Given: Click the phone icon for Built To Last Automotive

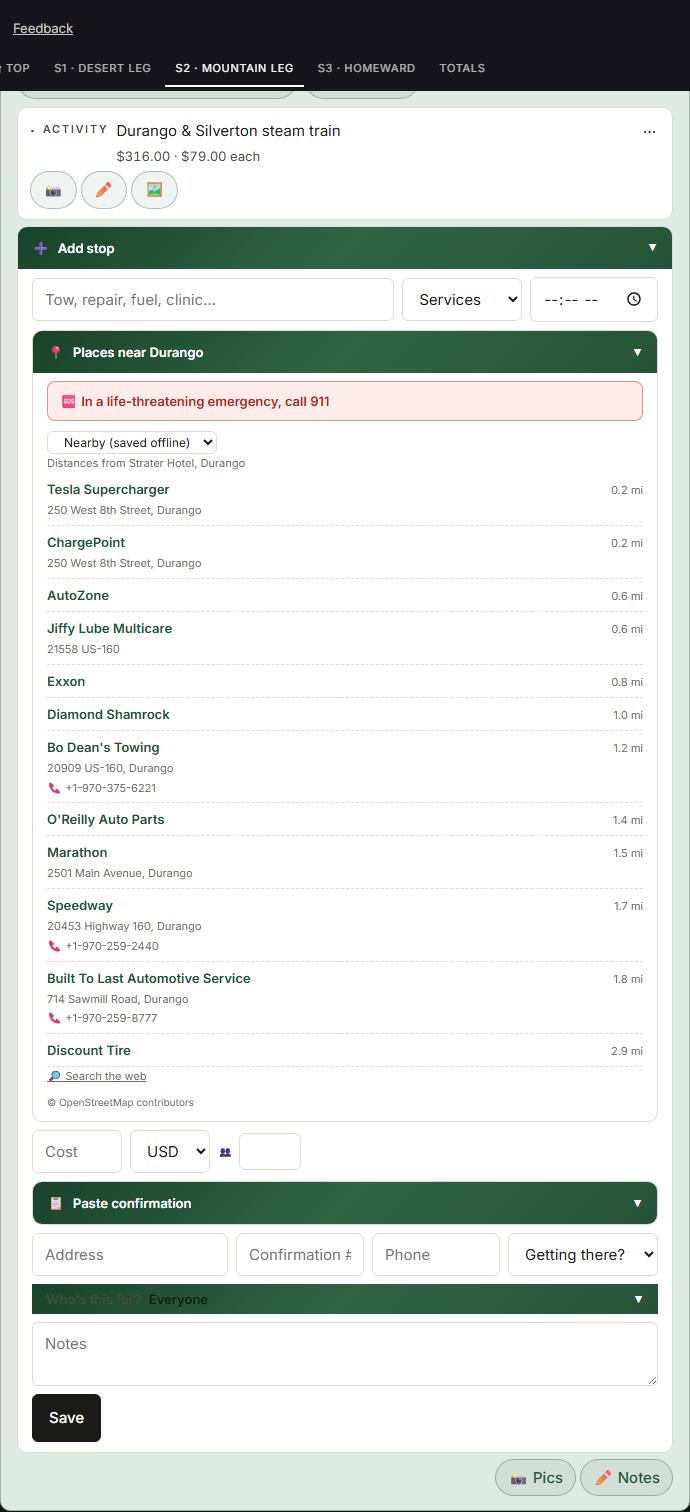Looking at the screenshot, I should (x=54, y=1018).
